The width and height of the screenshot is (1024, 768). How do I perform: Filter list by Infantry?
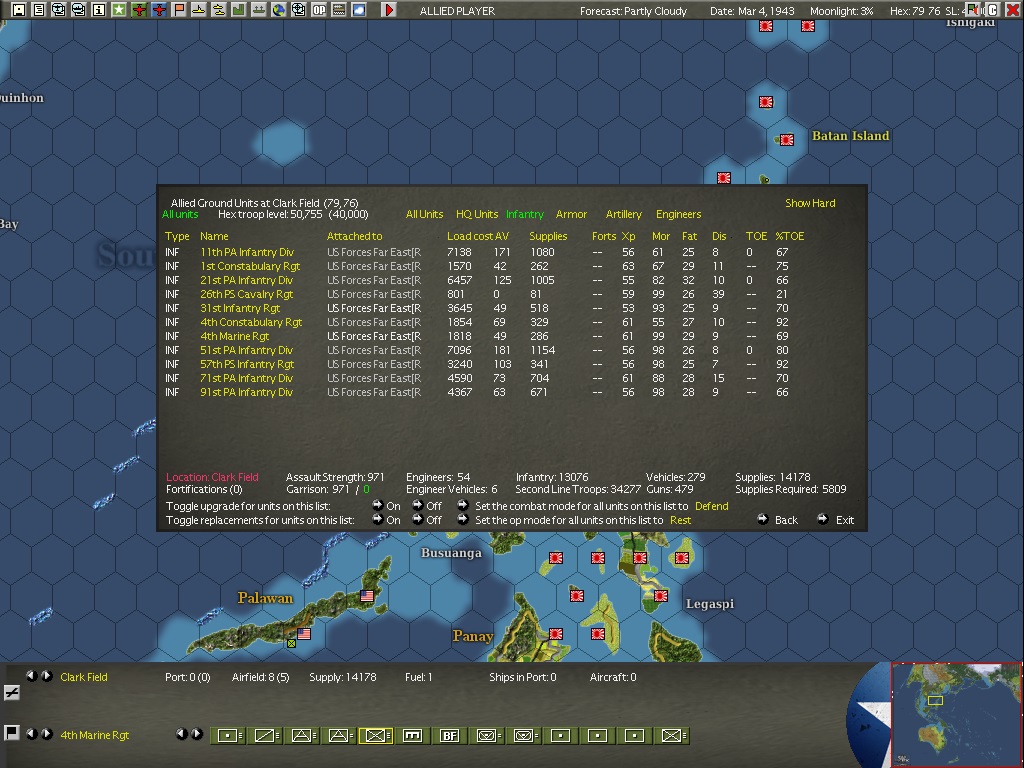coord(524,214)
